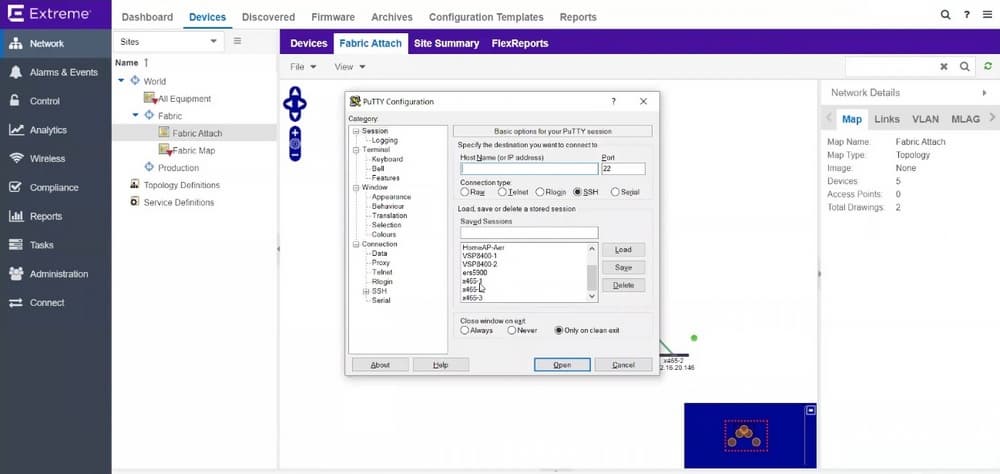Zoom in the map with plus button
This screenshot has height=474, width=1000.
coord(295,133)
